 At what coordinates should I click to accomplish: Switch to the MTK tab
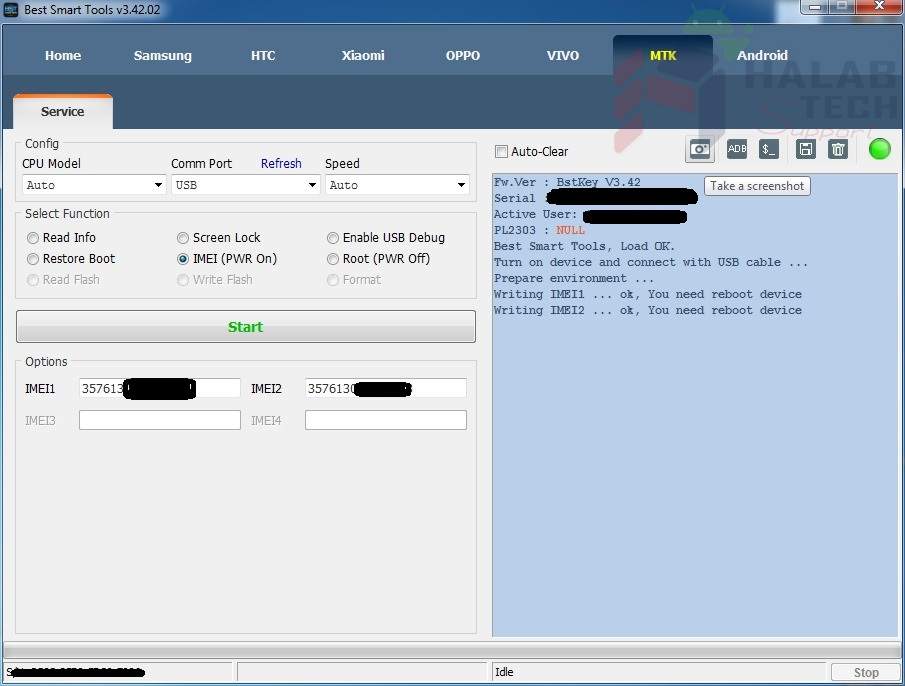pyautogui.click(x=663, y=55)
